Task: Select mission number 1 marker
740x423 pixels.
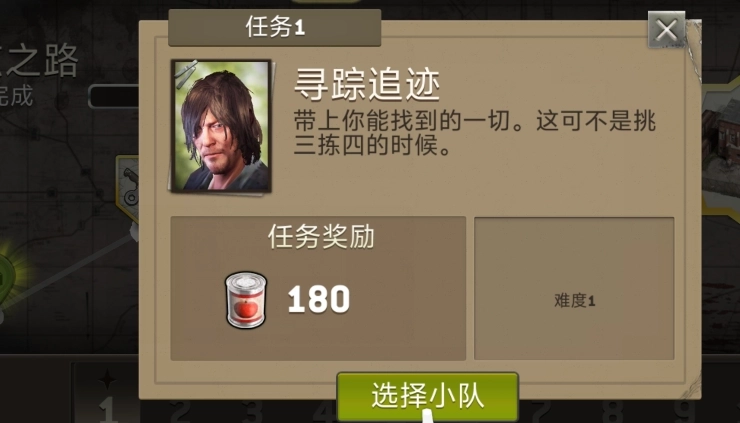Action: point(108,409)
